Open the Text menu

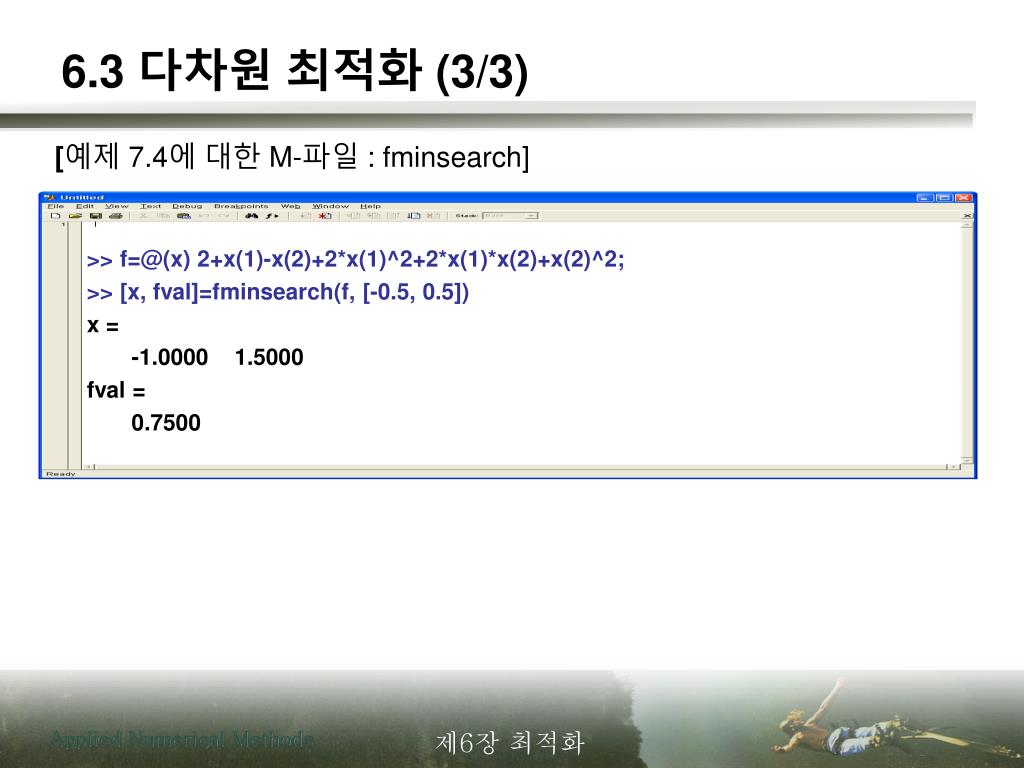click(150, 206)
